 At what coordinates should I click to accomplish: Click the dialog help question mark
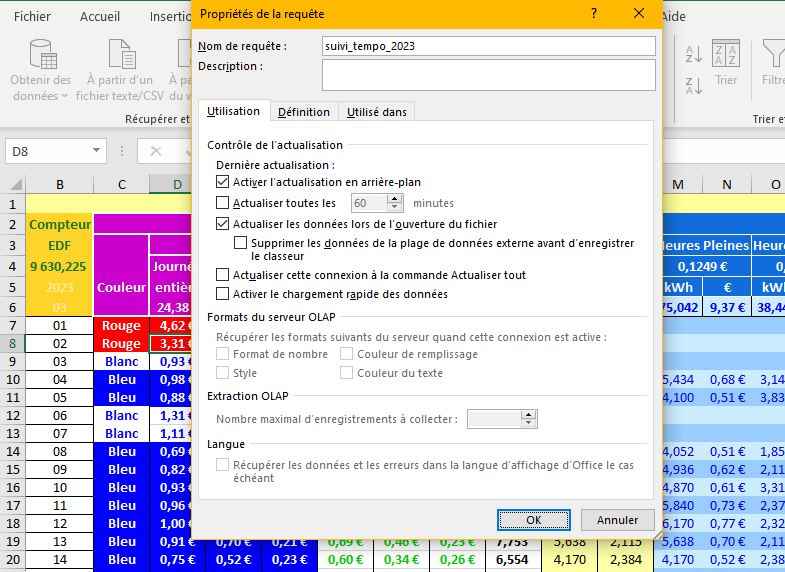(594, 14)
